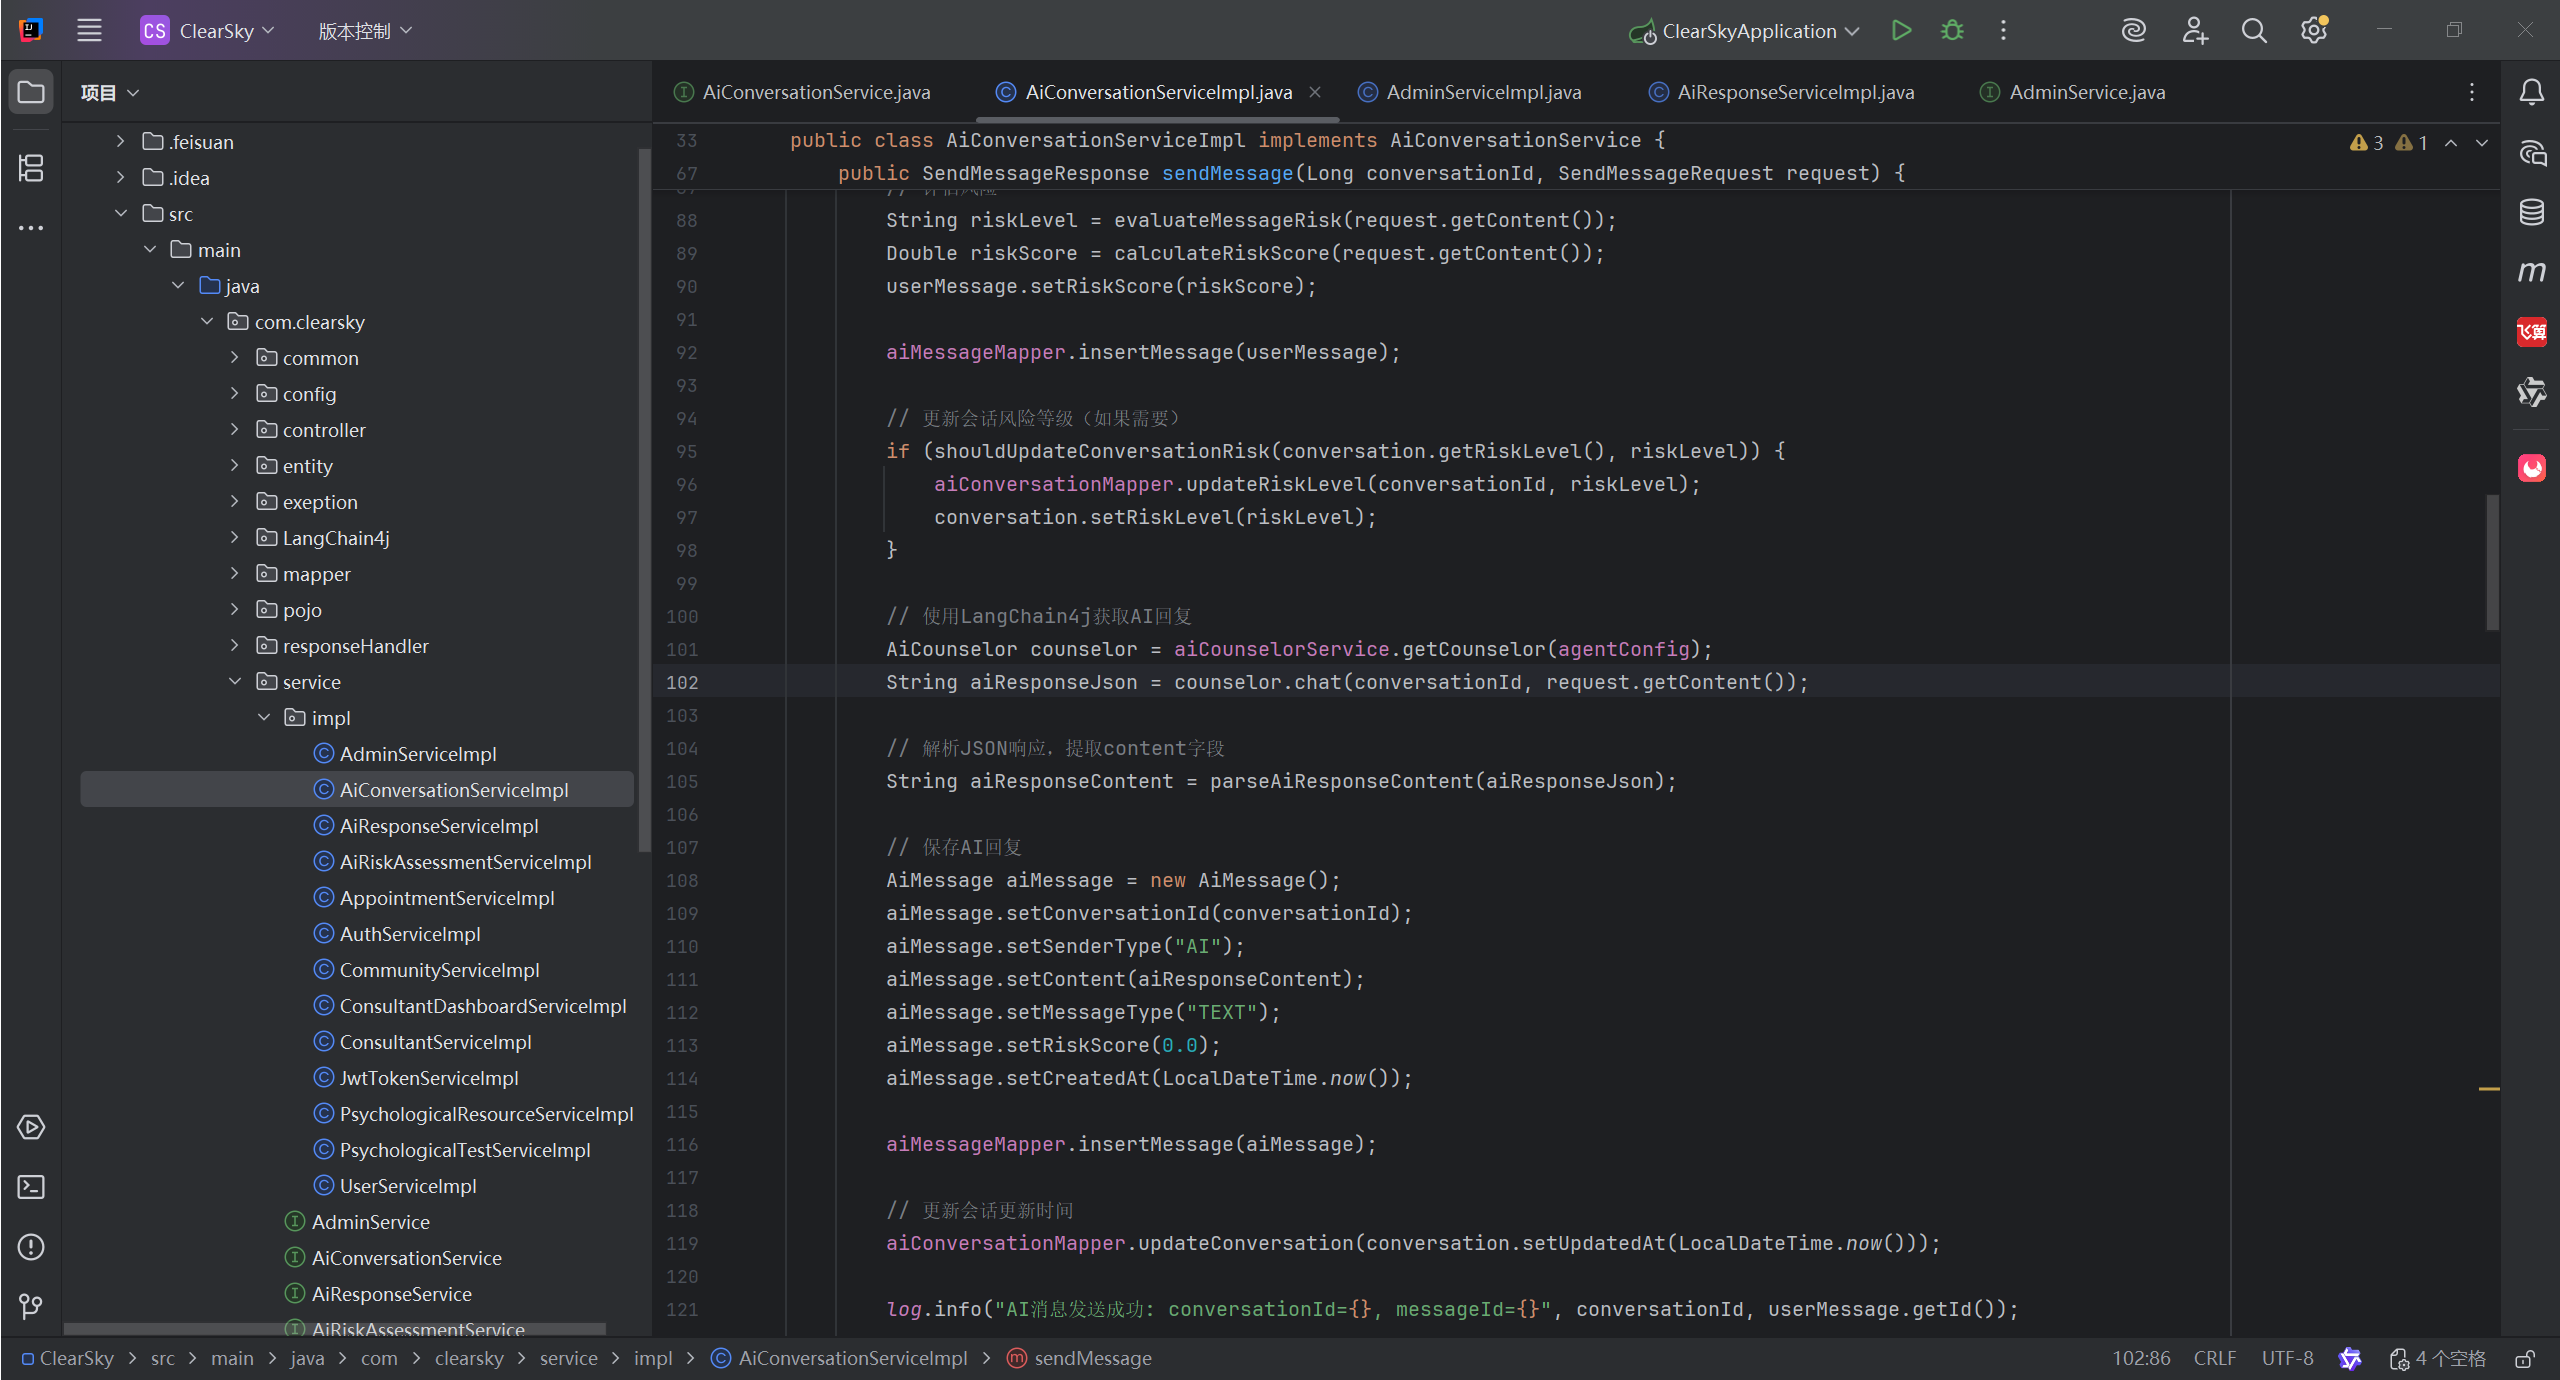Open the Database tool window
The height and width of the screenshot is (1380, 2560).
point(2531,212)
